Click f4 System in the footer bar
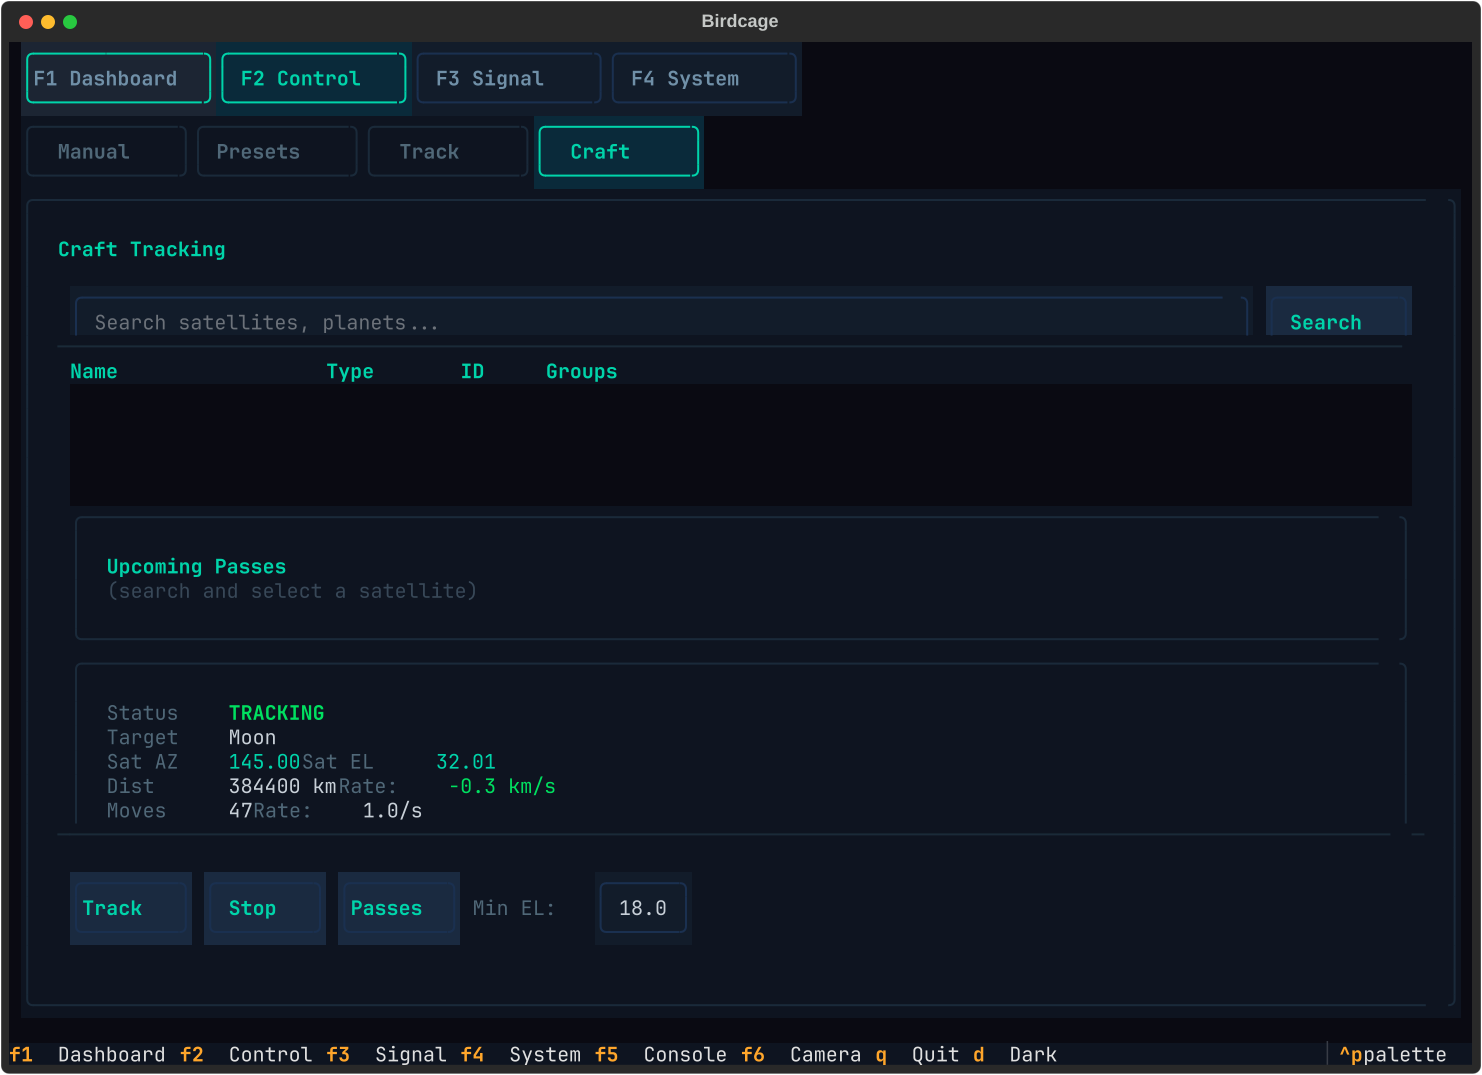 click(x=521, y=1054)
